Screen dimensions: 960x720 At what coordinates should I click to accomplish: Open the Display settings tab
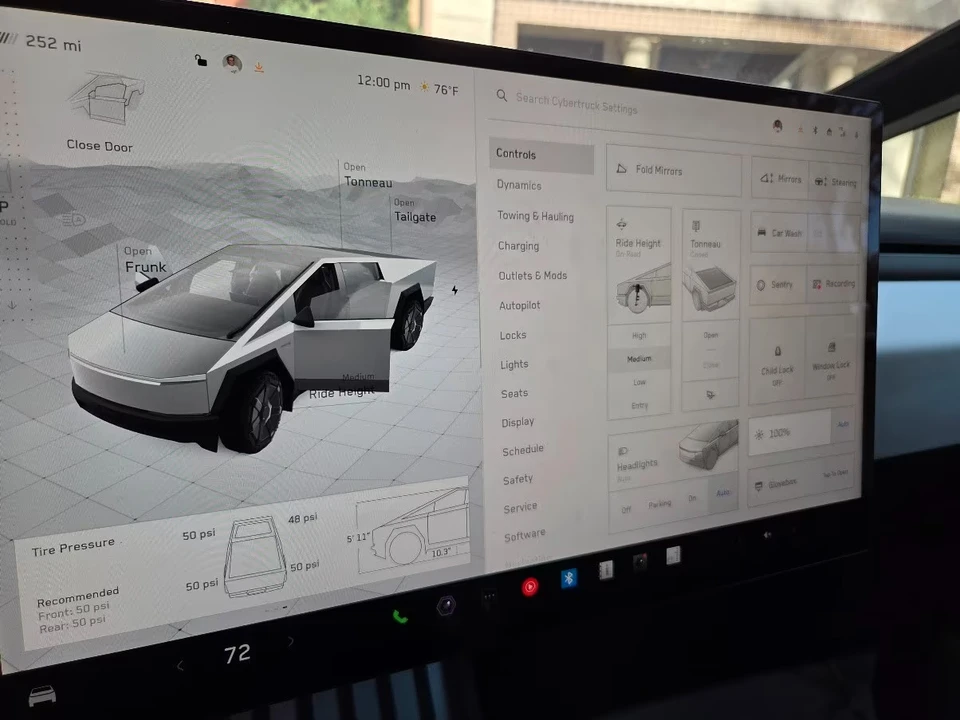(518, 422)
